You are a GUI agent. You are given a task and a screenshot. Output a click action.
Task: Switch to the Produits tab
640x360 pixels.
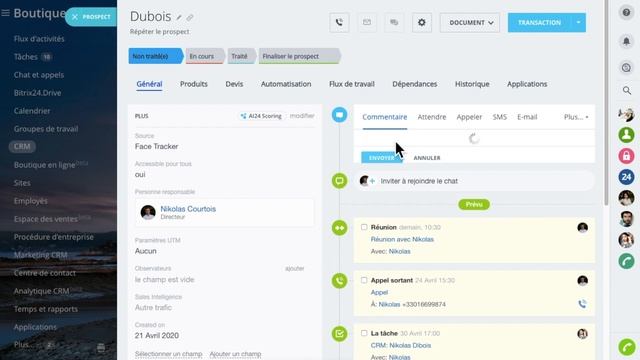193,84
